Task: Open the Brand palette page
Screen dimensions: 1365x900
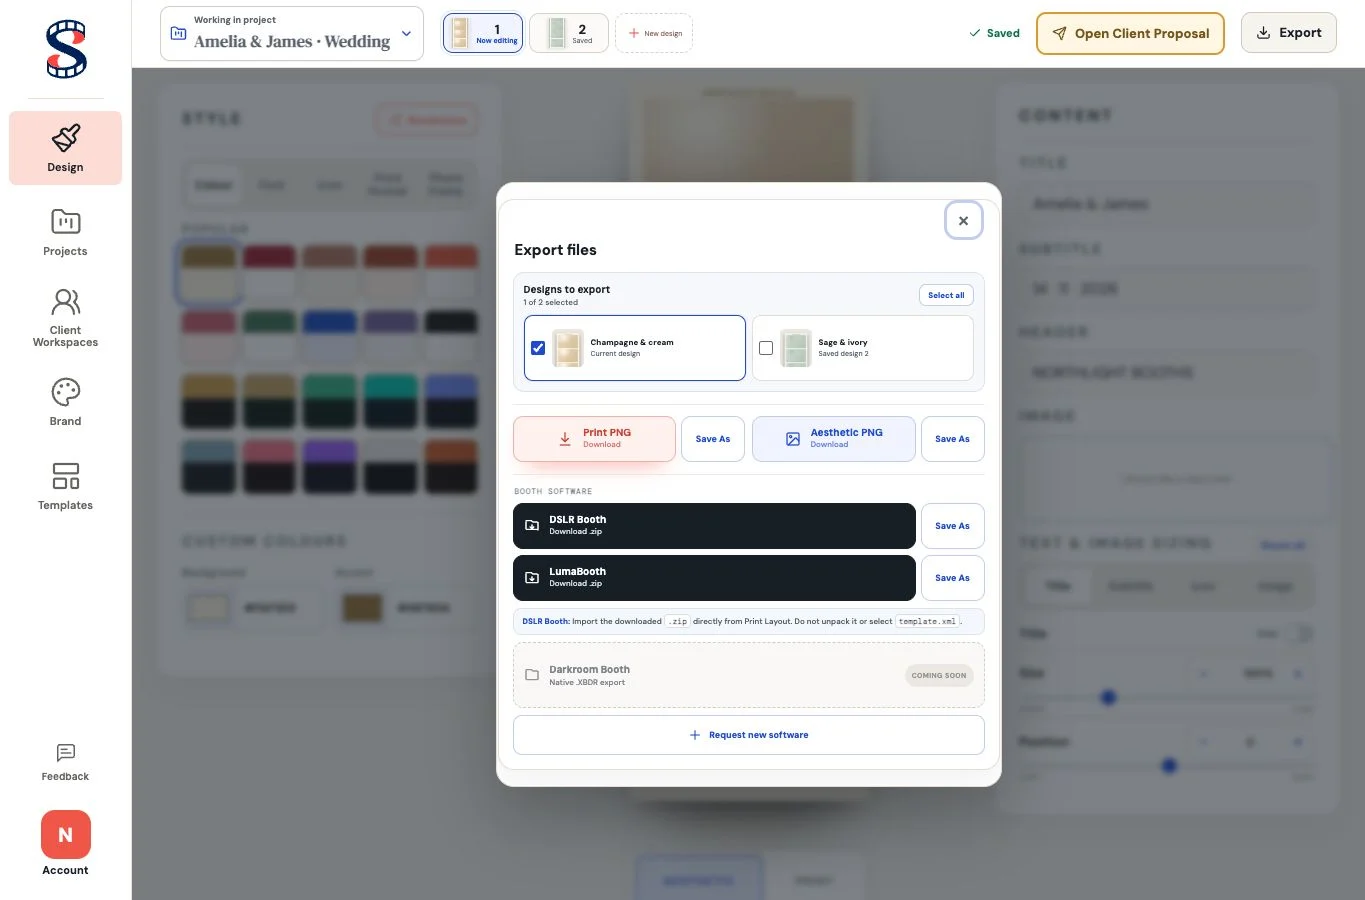Action: [65, 402]
